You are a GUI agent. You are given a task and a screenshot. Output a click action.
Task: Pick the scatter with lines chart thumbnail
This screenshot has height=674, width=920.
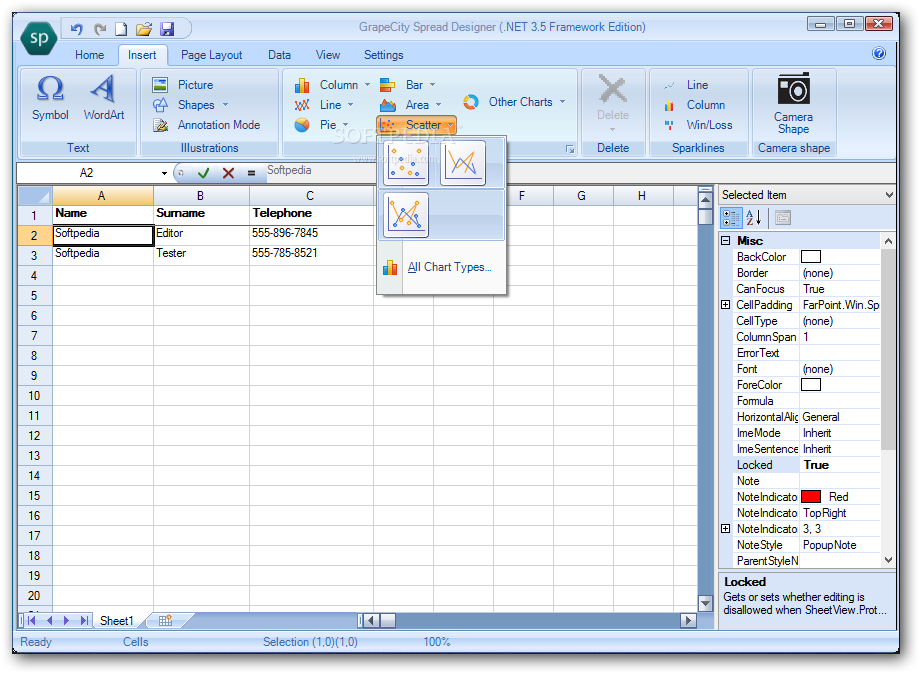click(462, 163)
